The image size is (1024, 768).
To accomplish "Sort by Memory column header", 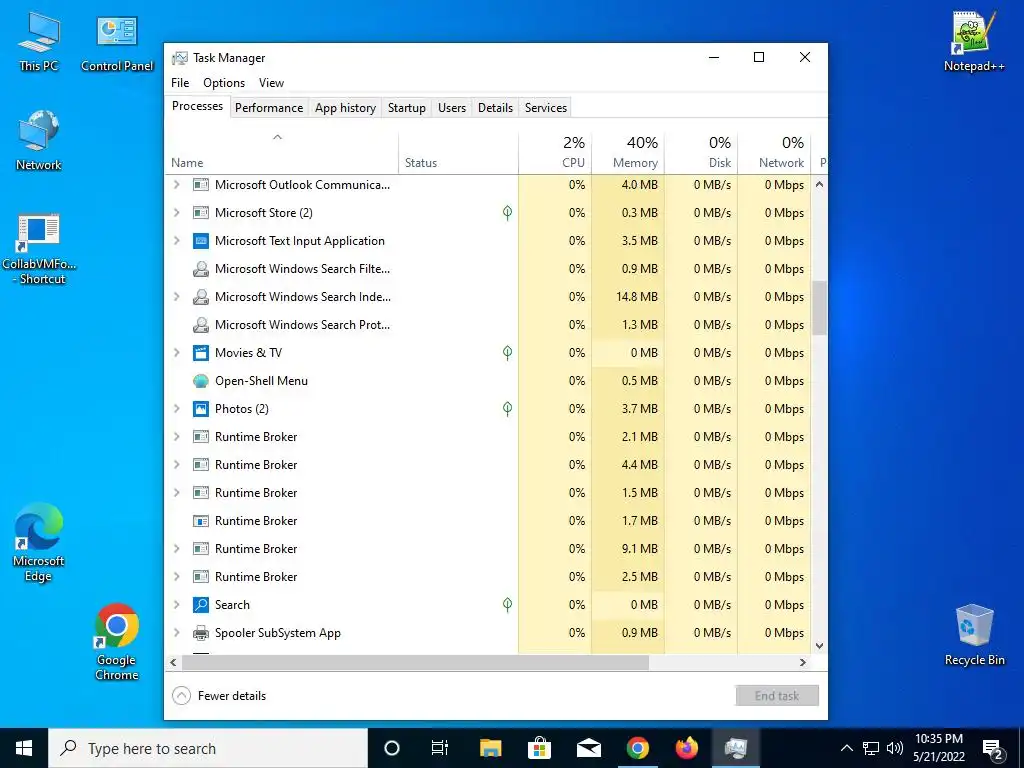I will (628, 153).
